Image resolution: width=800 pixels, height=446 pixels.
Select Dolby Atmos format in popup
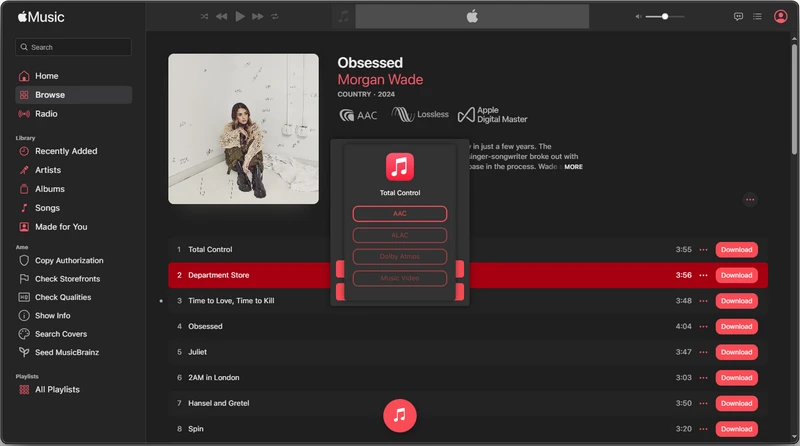399,257
